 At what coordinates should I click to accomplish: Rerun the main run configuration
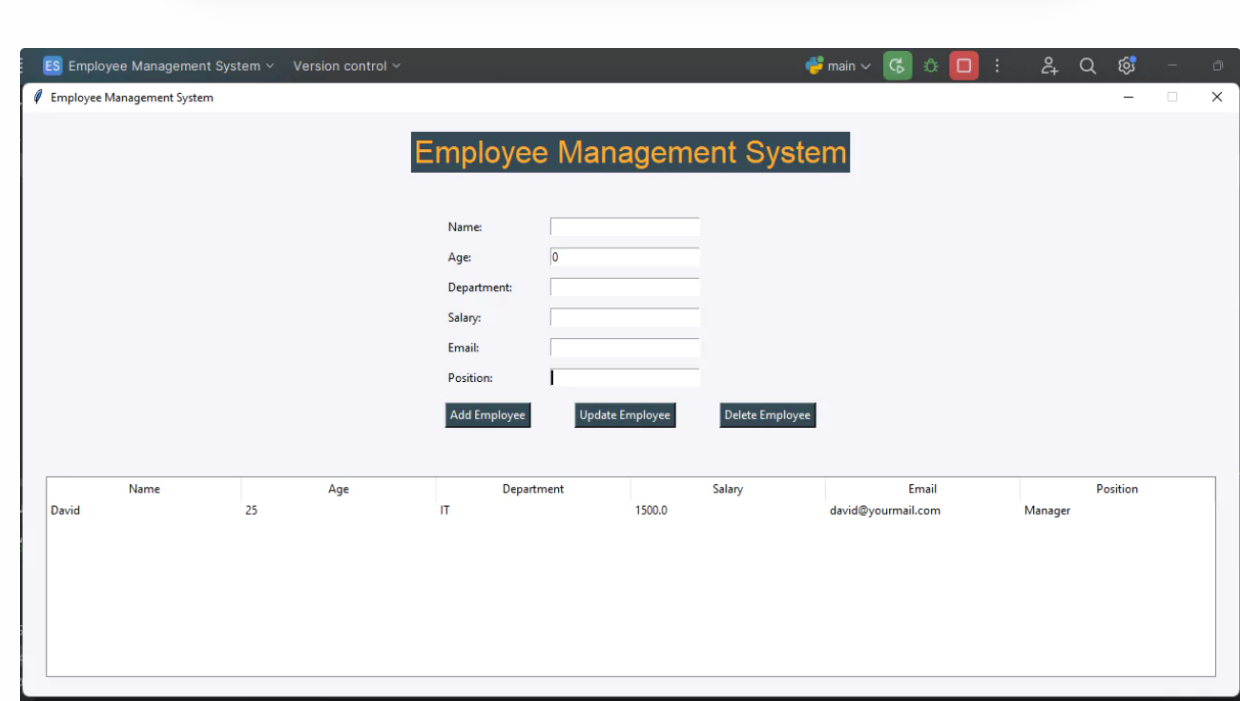click(897, 65)
